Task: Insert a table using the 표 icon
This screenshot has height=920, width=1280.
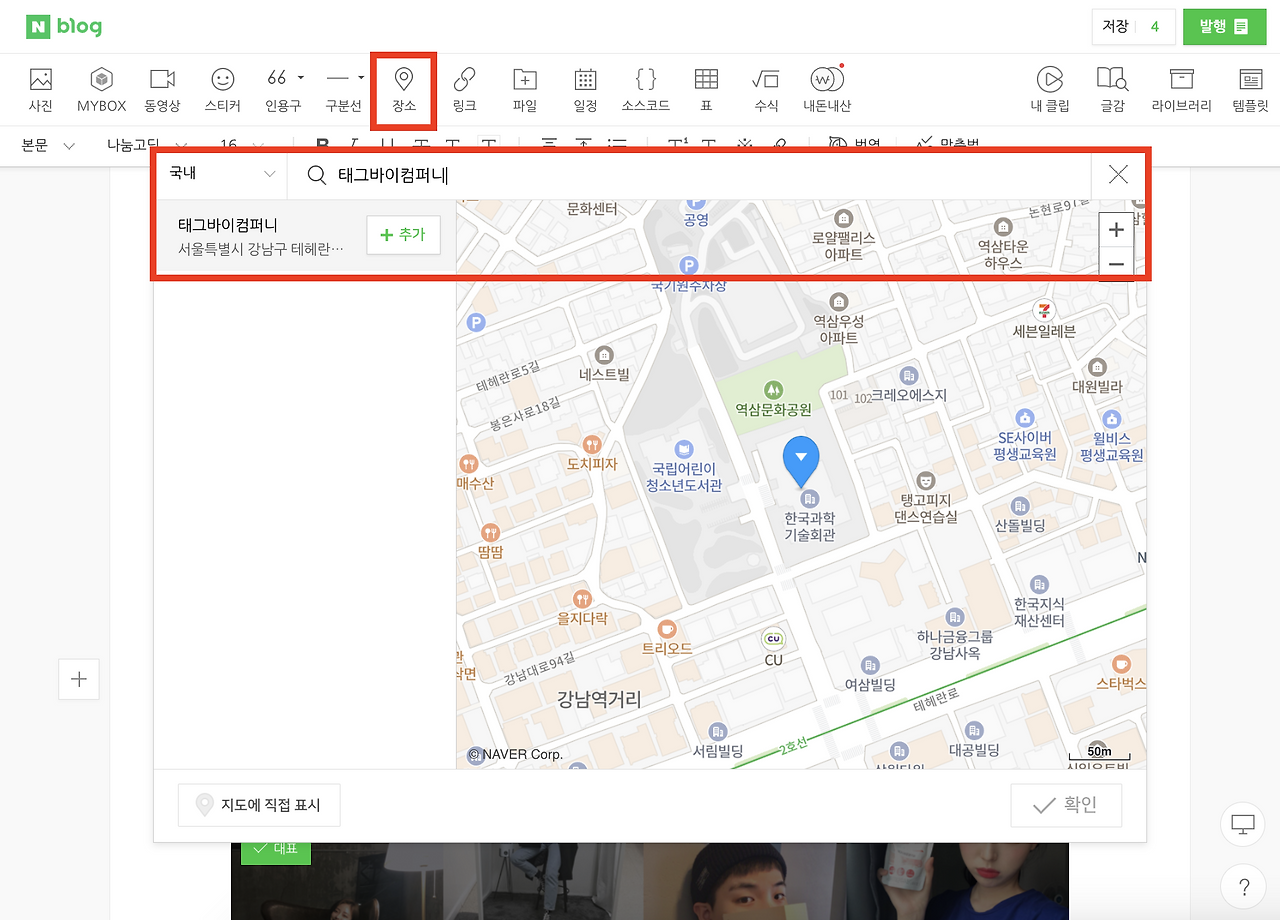Action: [706, 88]
